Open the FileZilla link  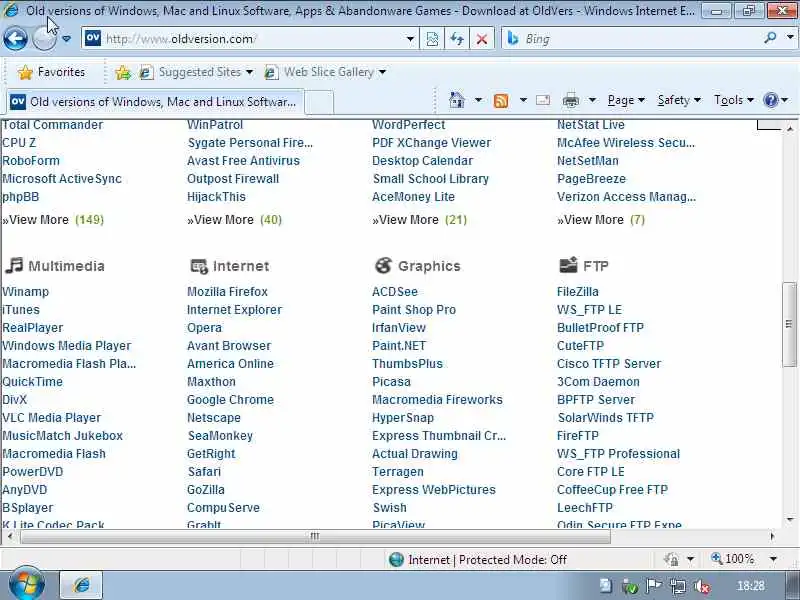tap(578, 292)
